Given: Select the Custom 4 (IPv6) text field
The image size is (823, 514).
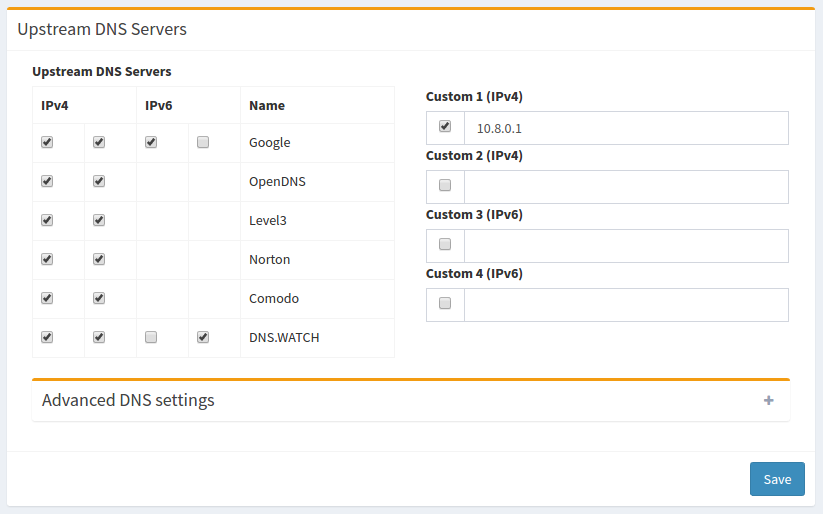Looking at the screenshot, I should (x=626, y=305).
